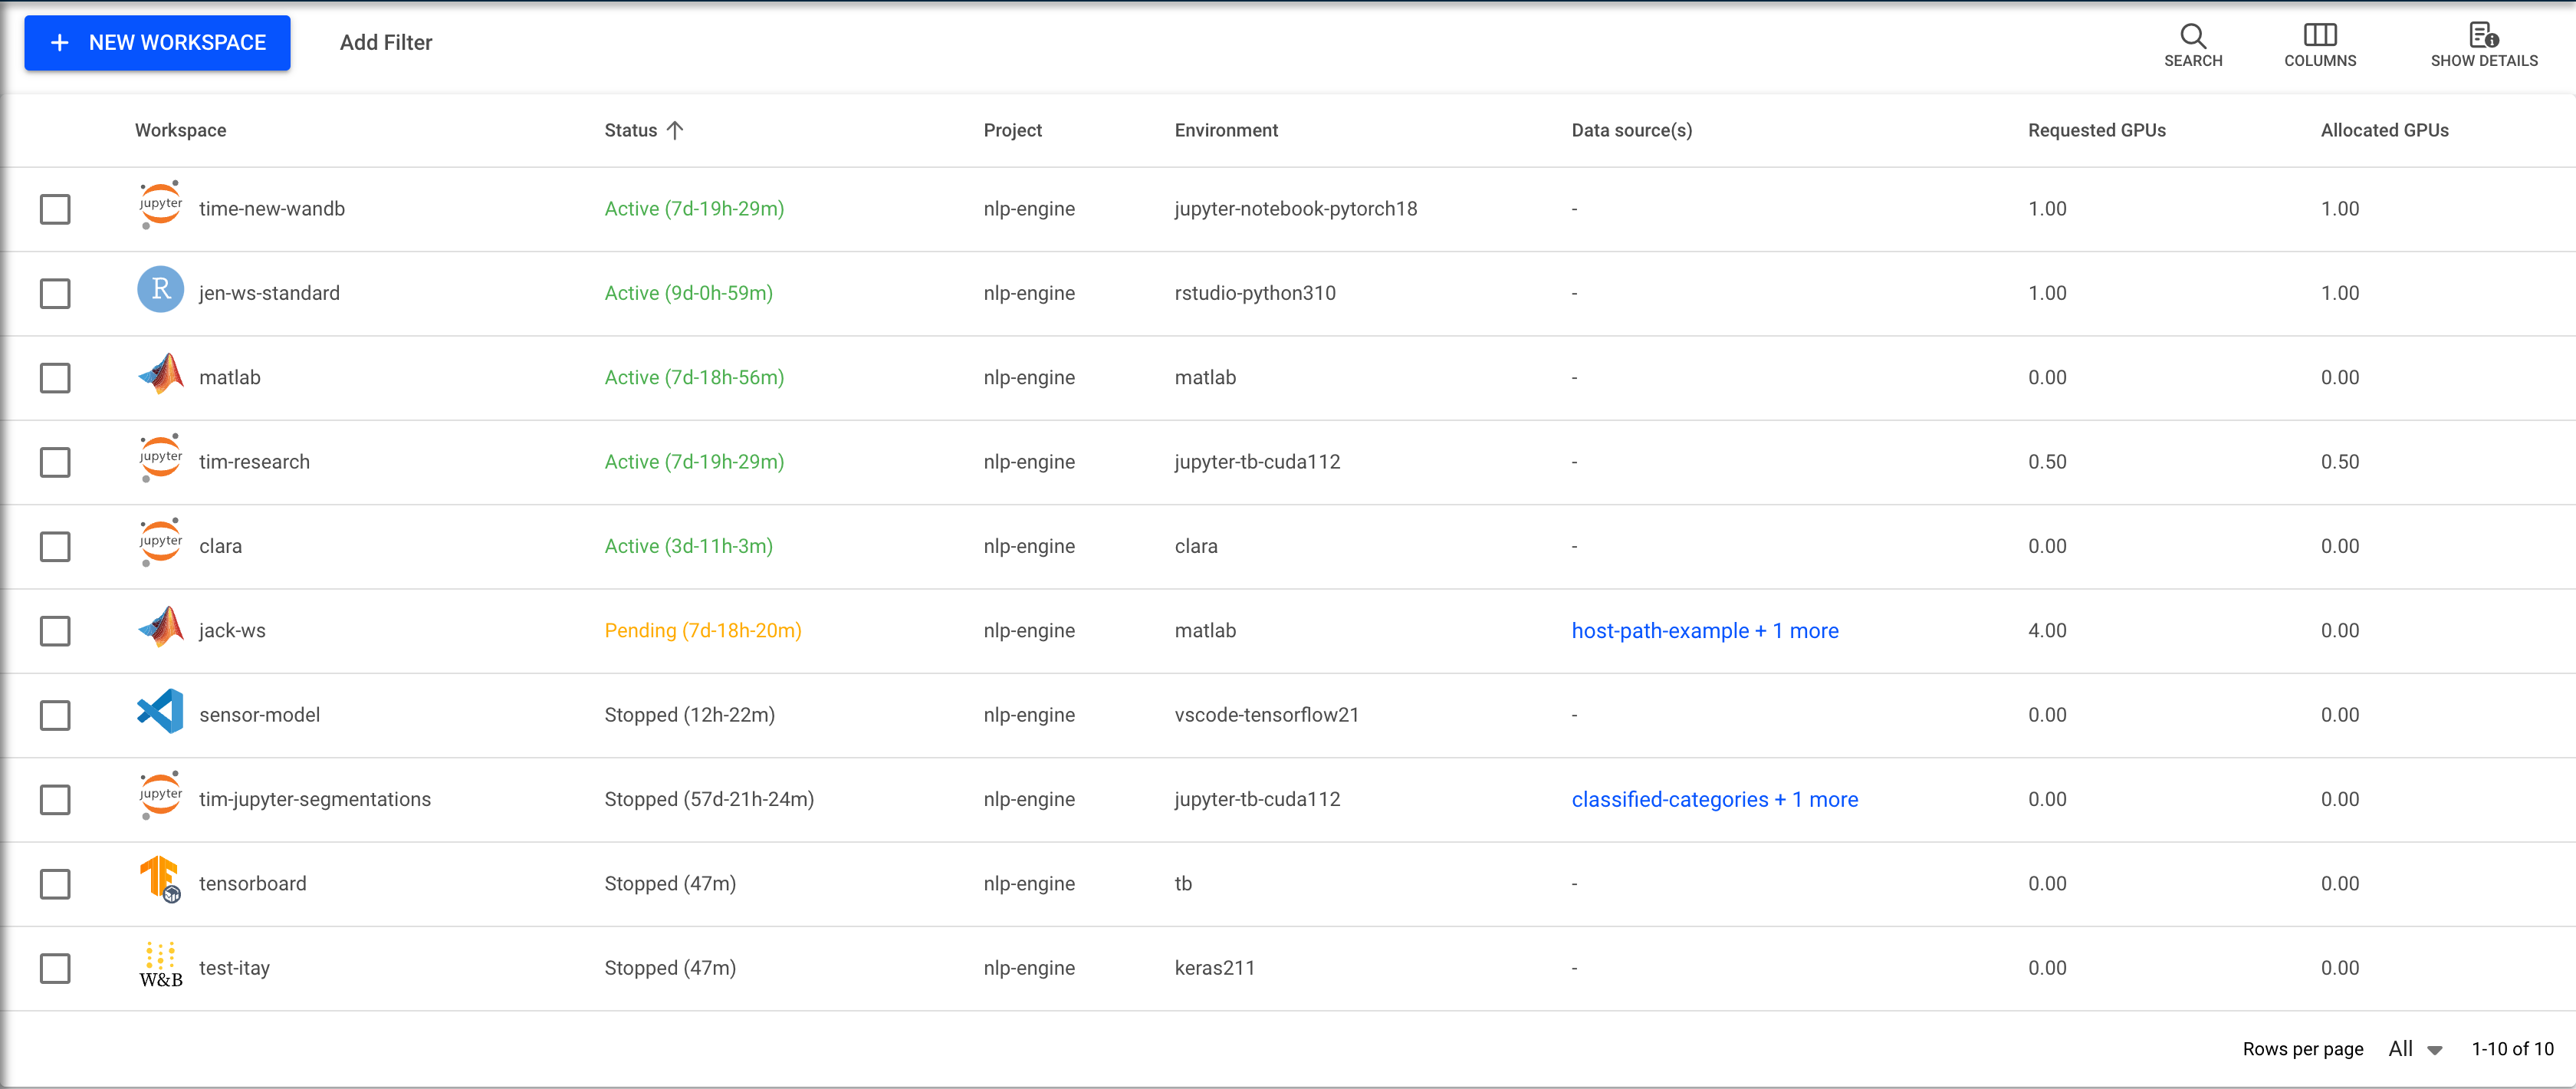Sort by Workspace column header

tap(180, 130)
